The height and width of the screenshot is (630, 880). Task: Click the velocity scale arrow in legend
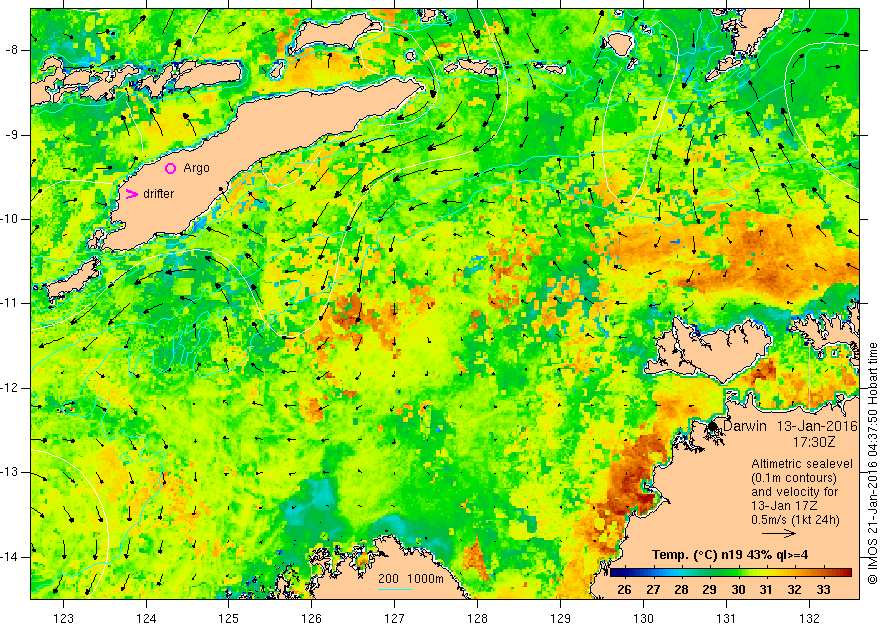[779, 534]
